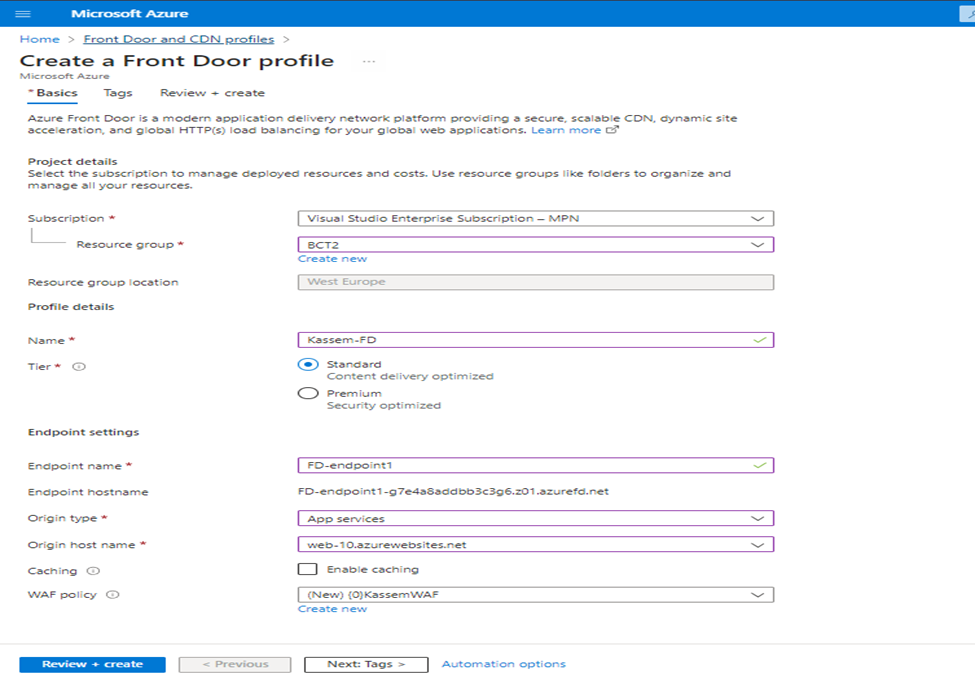Viewport: 975px width, 683px height.
Task: Switch to the Review + create tab
Action: point(212,93)
